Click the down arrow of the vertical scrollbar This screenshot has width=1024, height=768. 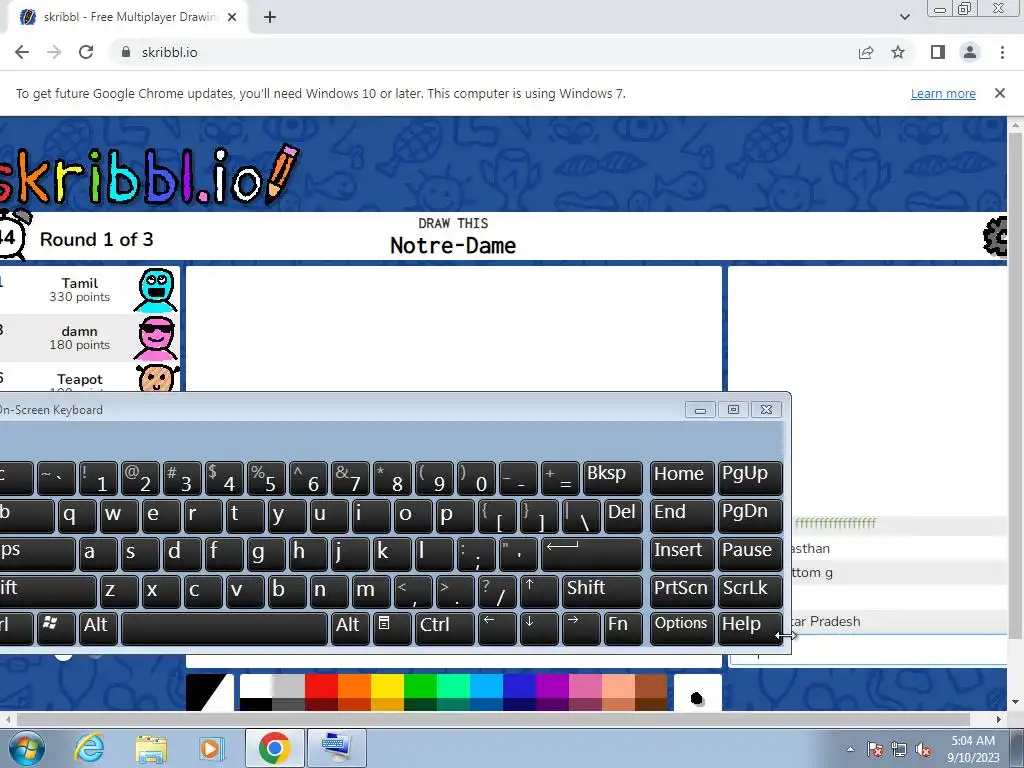pyautogui.click(x=1016, y=703)
